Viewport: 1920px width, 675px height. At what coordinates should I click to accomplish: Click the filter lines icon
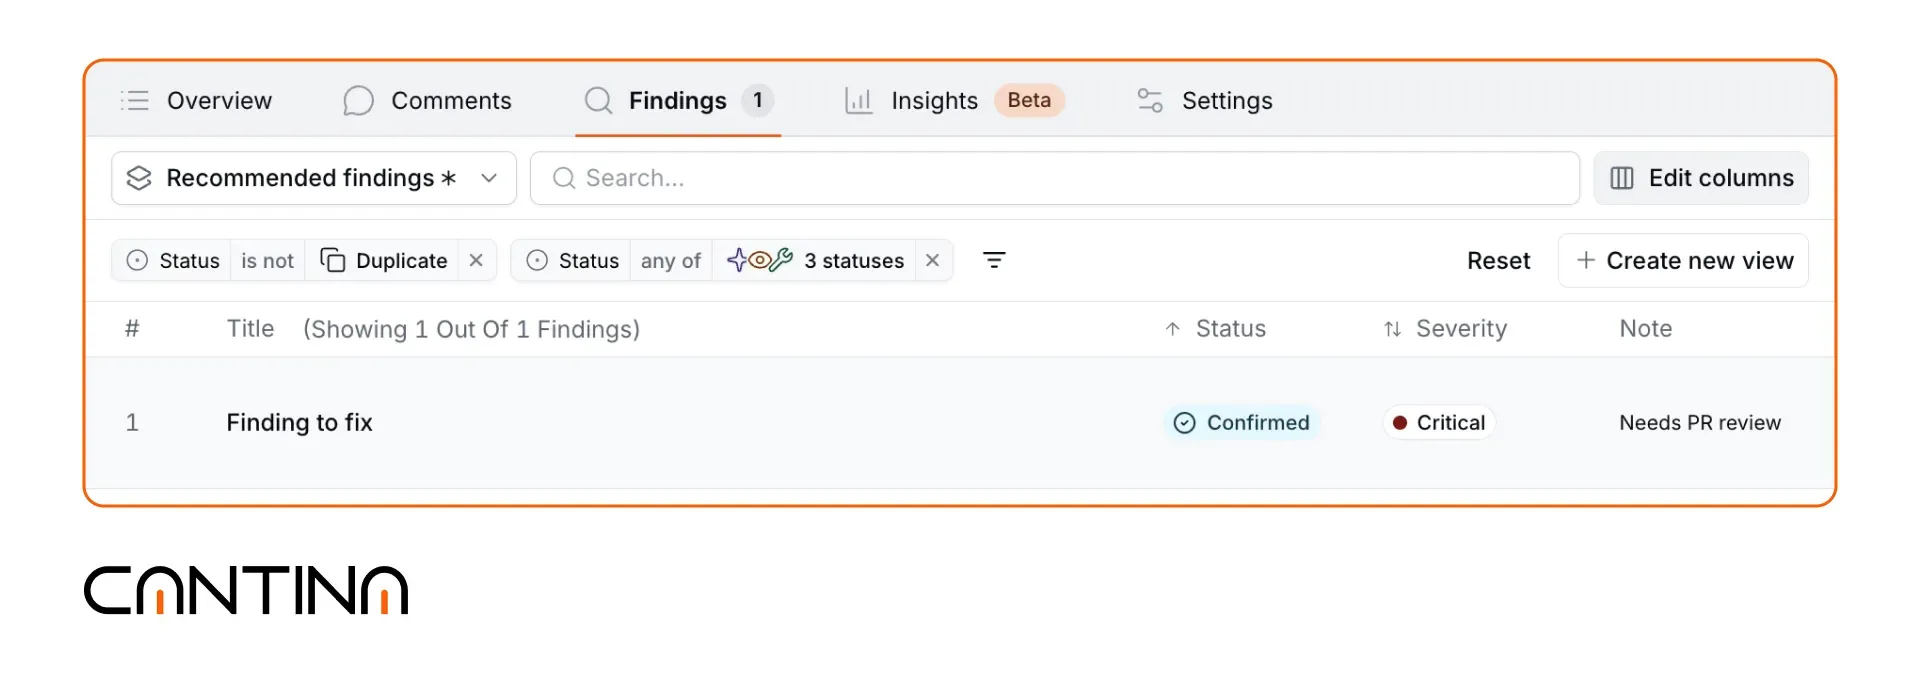pos(993,260)
